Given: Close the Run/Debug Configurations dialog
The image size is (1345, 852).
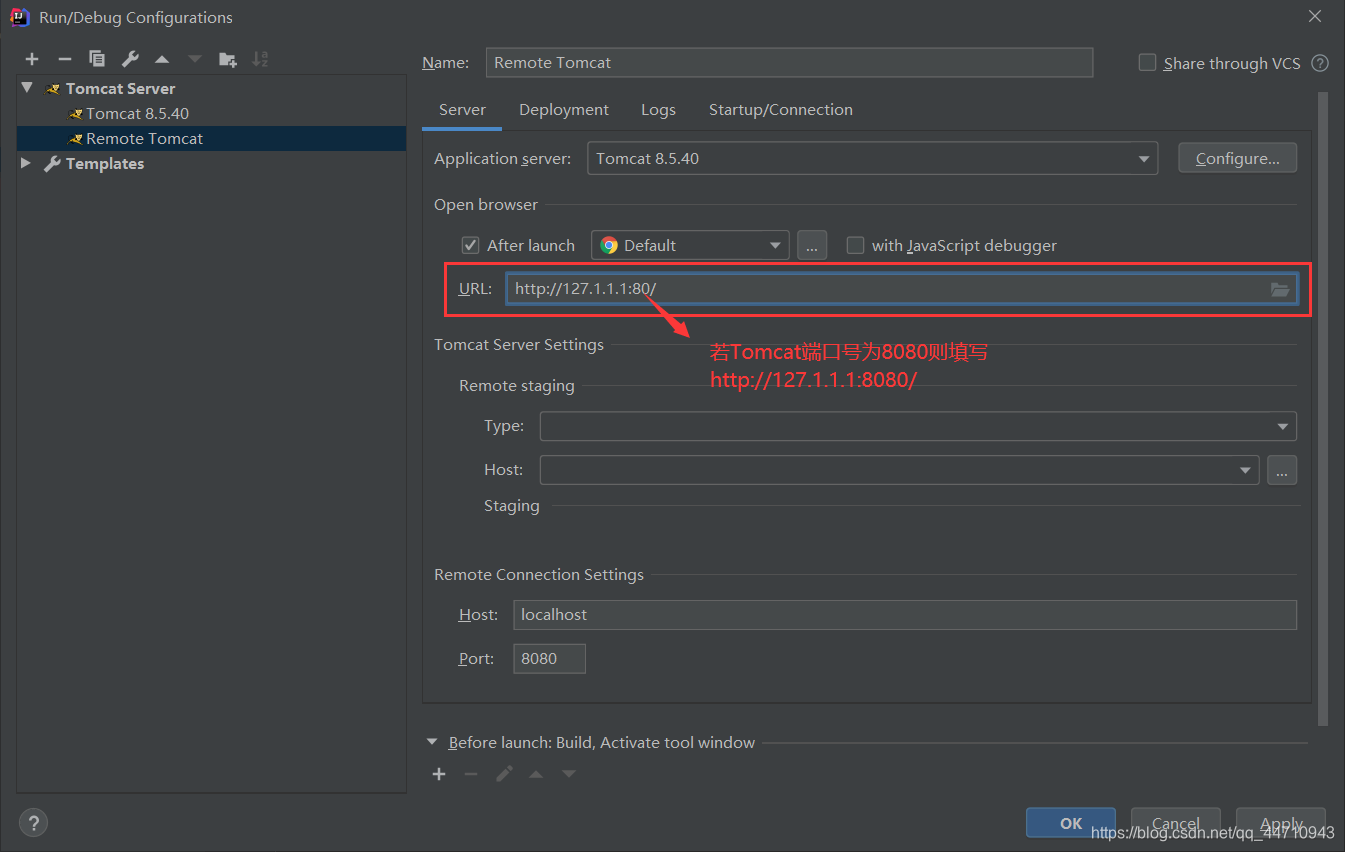Looking at the screenshot, I should (1314, 15).
